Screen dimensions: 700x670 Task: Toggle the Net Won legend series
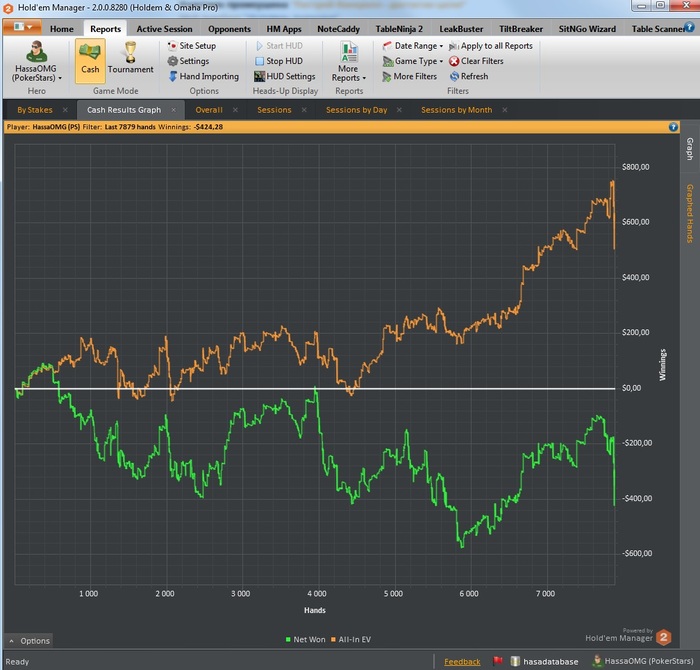(305, 640)
